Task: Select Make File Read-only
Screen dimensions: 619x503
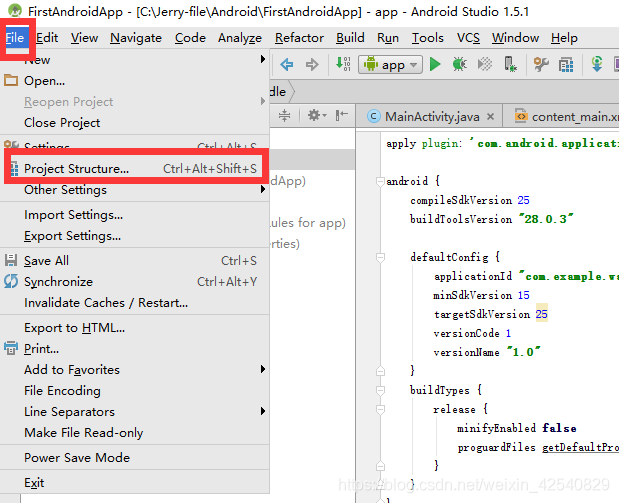Action: pyautogui.click(x=135, y=432)
